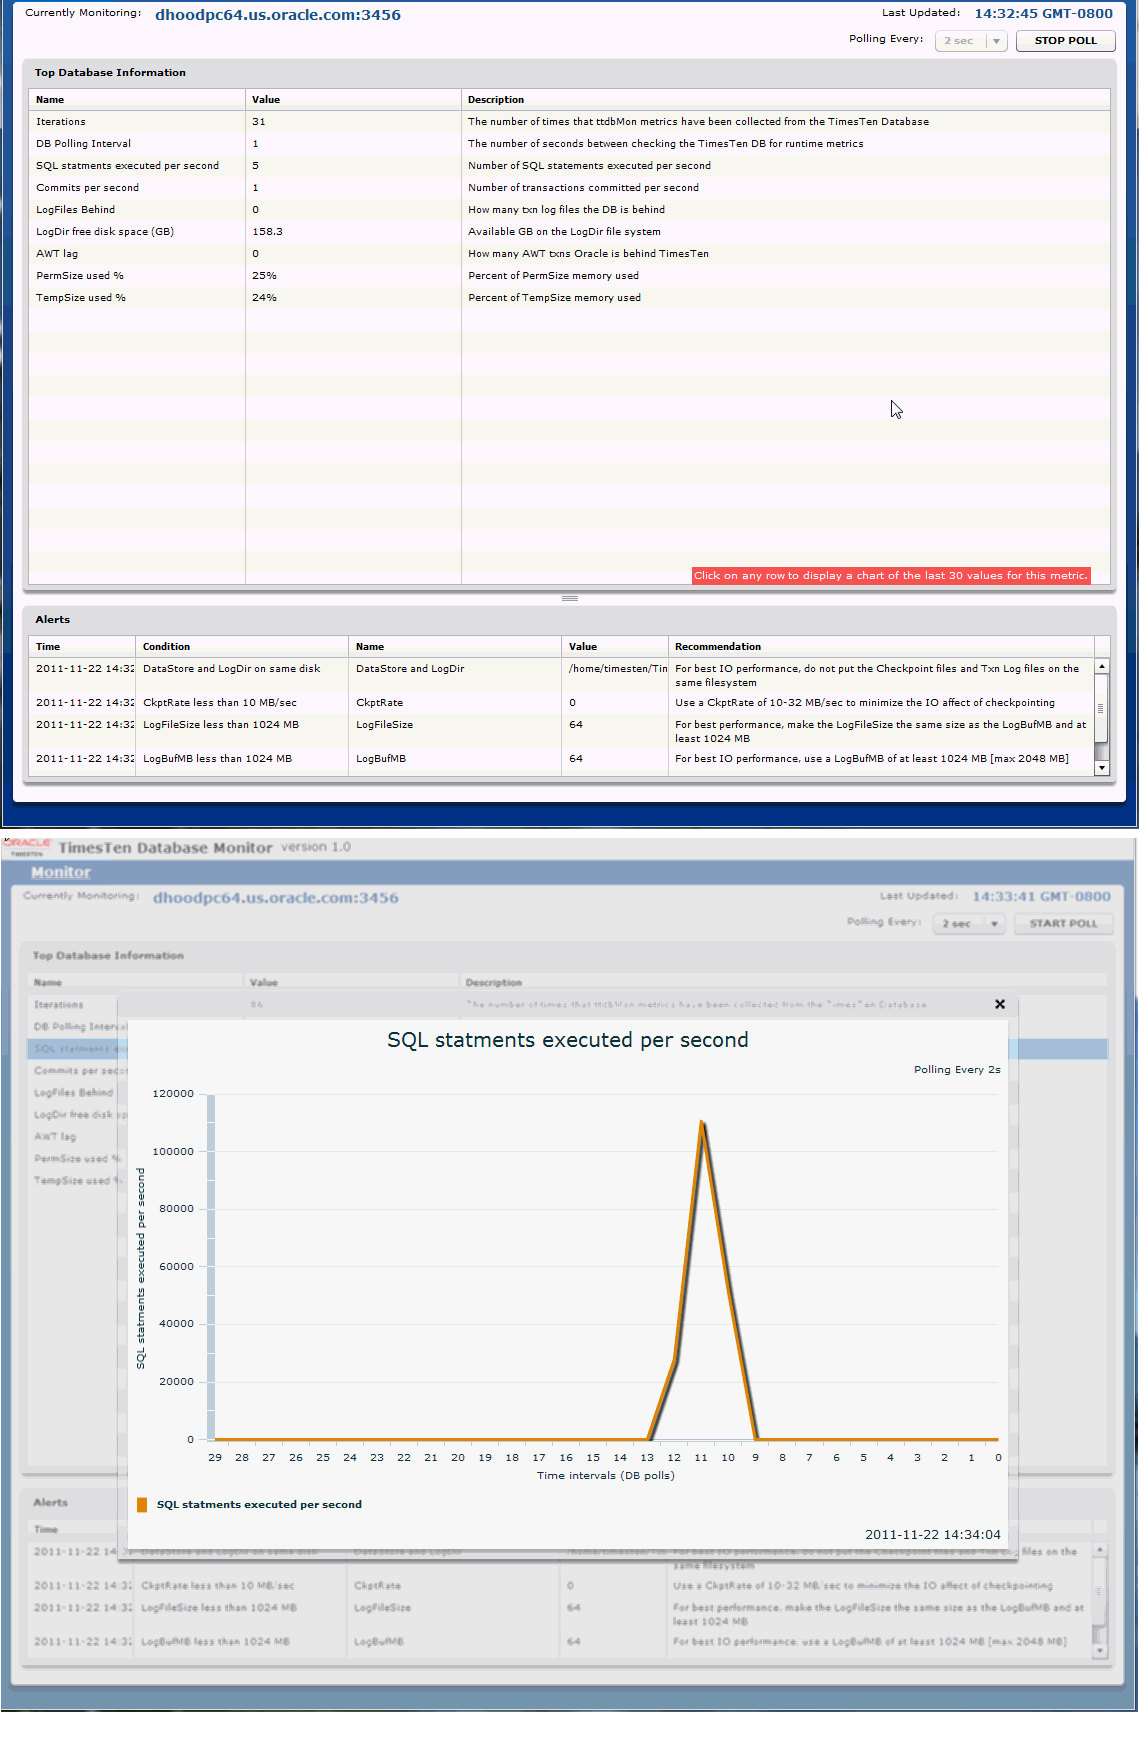Sort top table by Description column header

coord(785,99)
